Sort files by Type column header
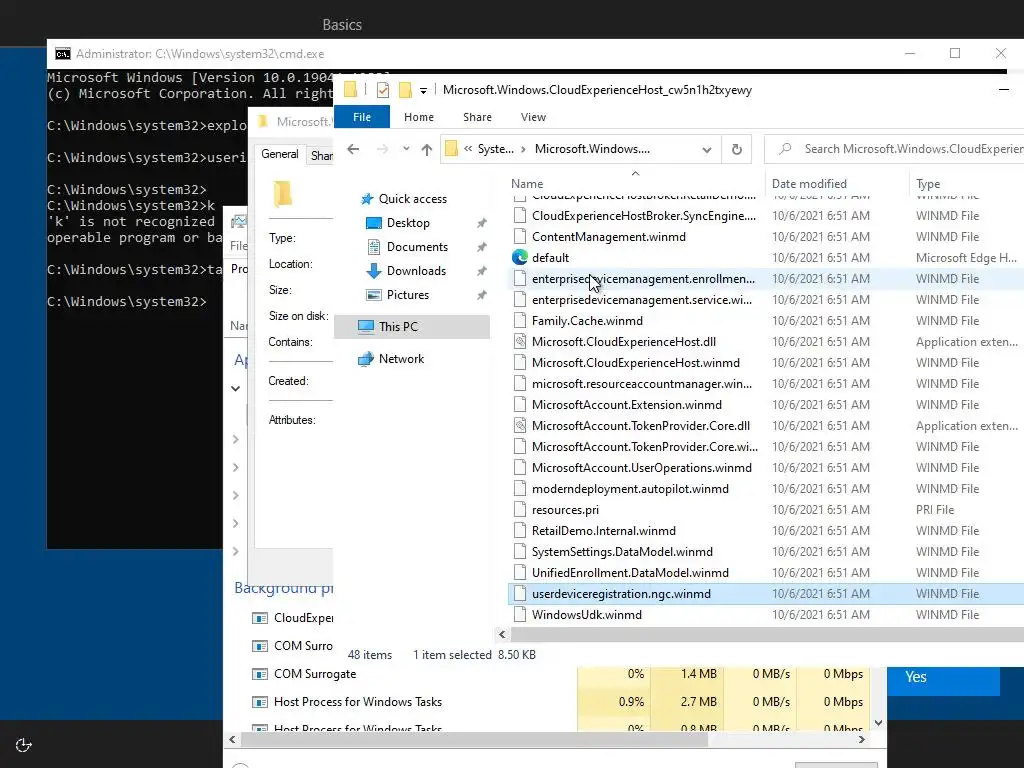This screenshot has width=1024, height=768. (x=927, y=184)
